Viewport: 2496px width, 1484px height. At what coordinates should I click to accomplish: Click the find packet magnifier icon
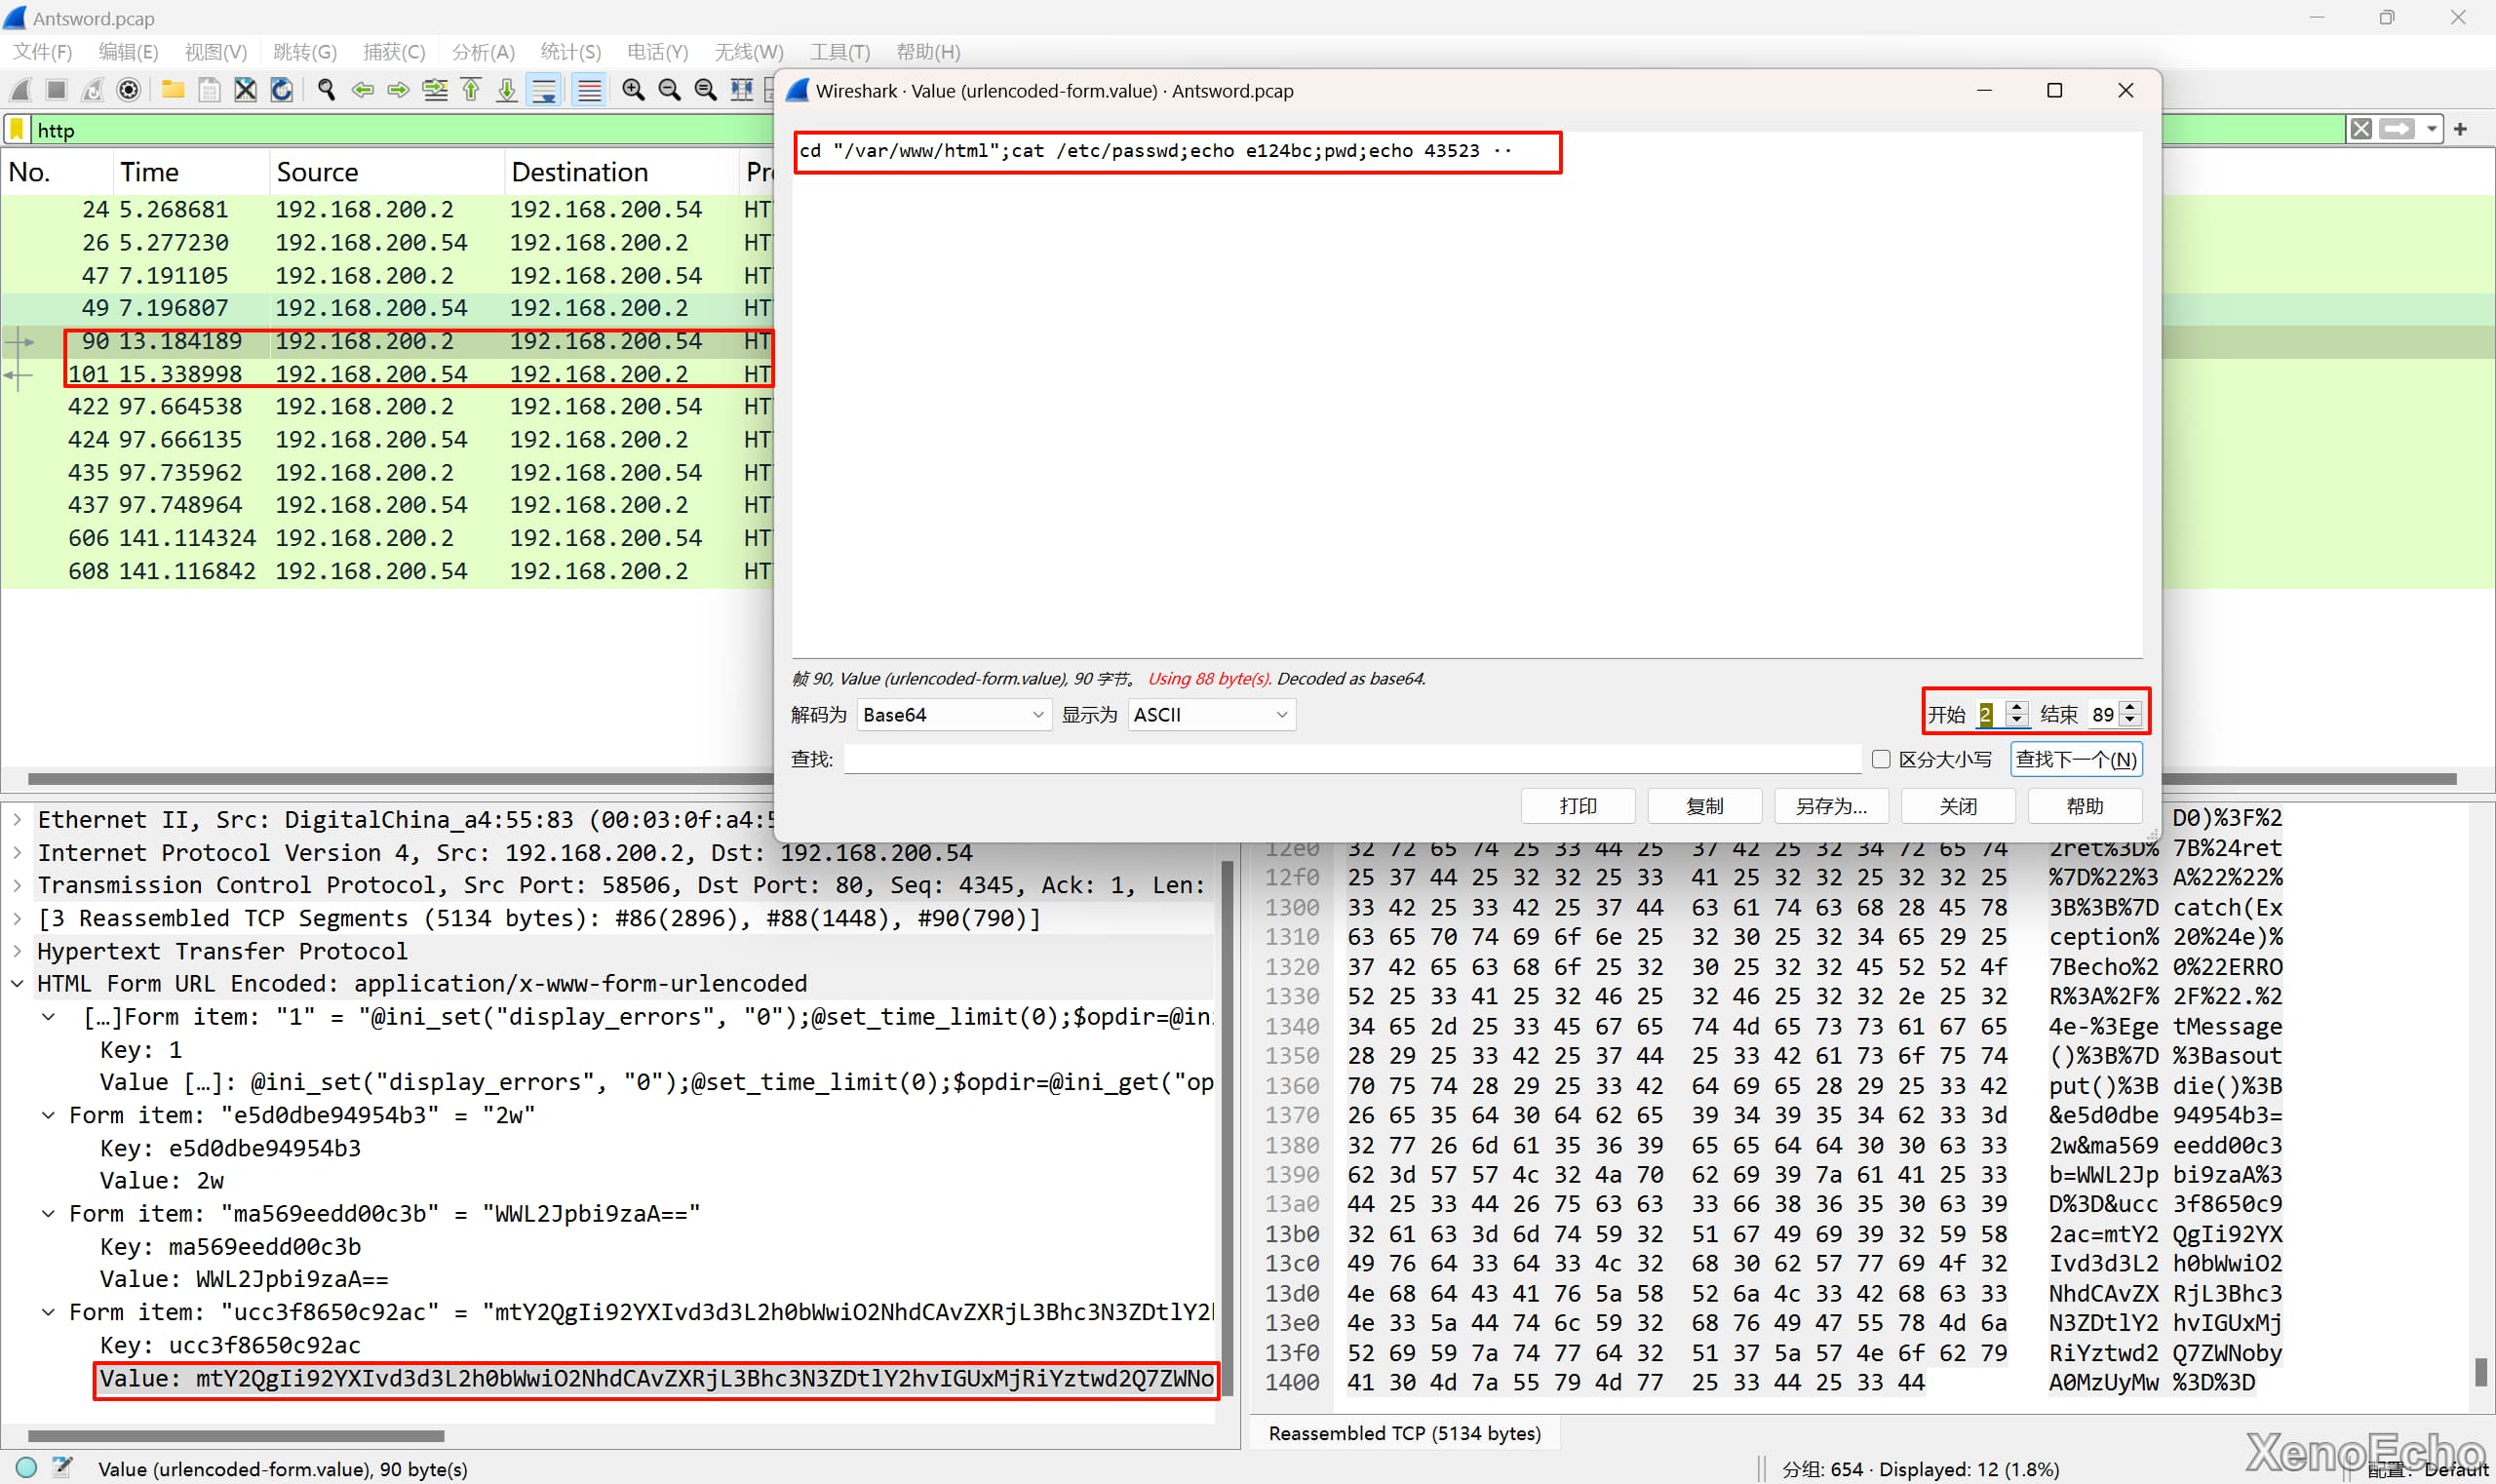coord(326,90)
